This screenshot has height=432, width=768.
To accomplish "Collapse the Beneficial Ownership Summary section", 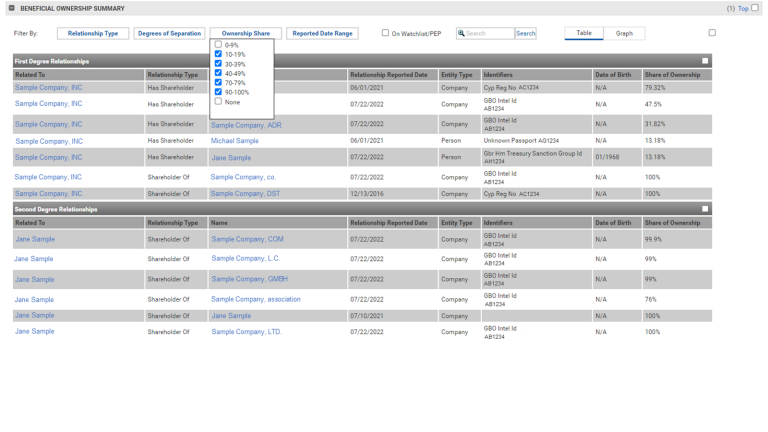I will point(12,8).
